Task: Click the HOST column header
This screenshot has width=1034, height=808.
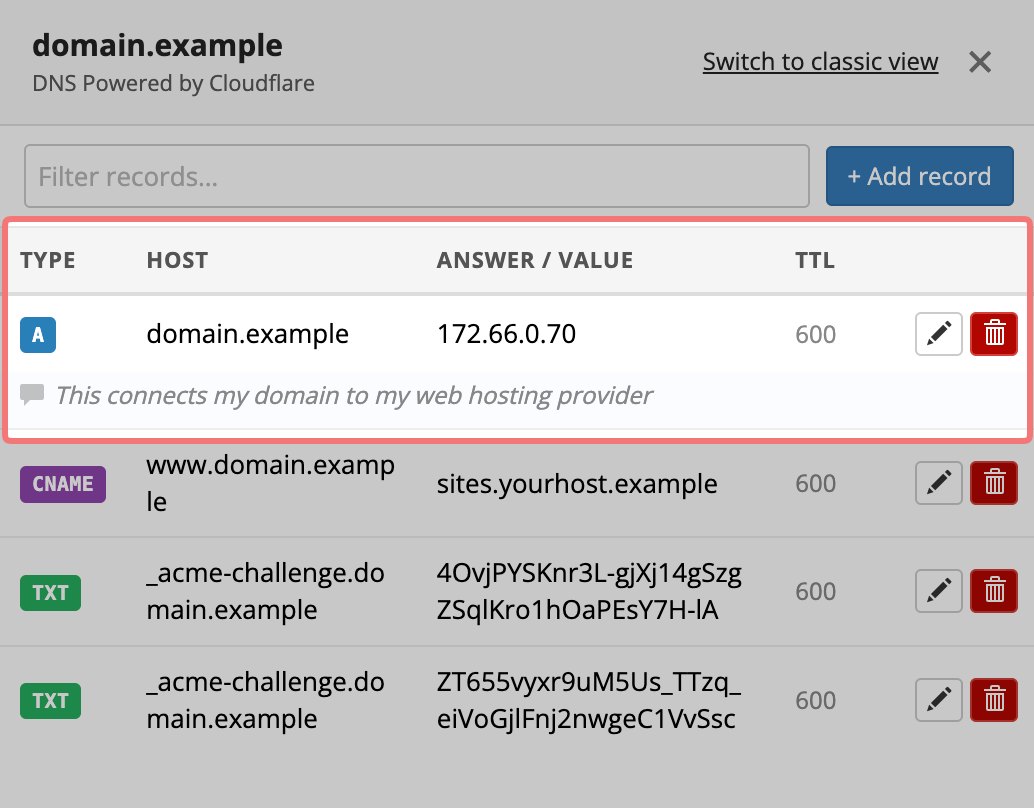Action: [177, 261]
